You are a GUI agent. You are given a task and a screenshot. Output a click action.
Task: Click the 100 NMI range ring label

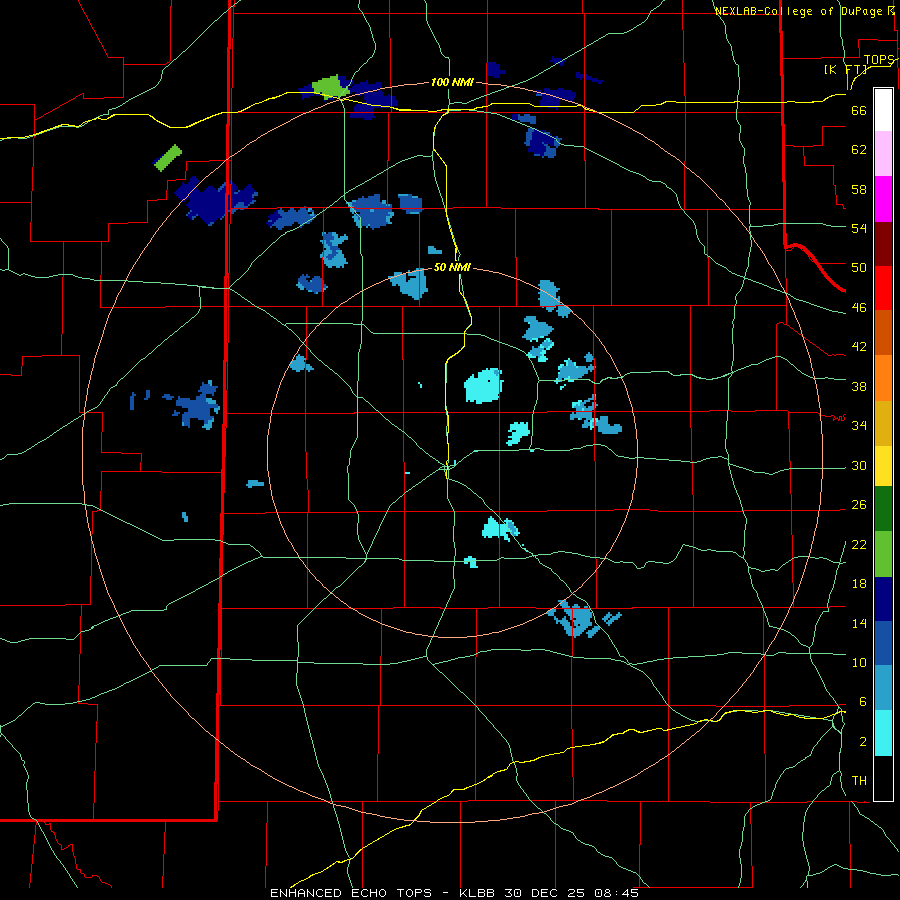452,83
